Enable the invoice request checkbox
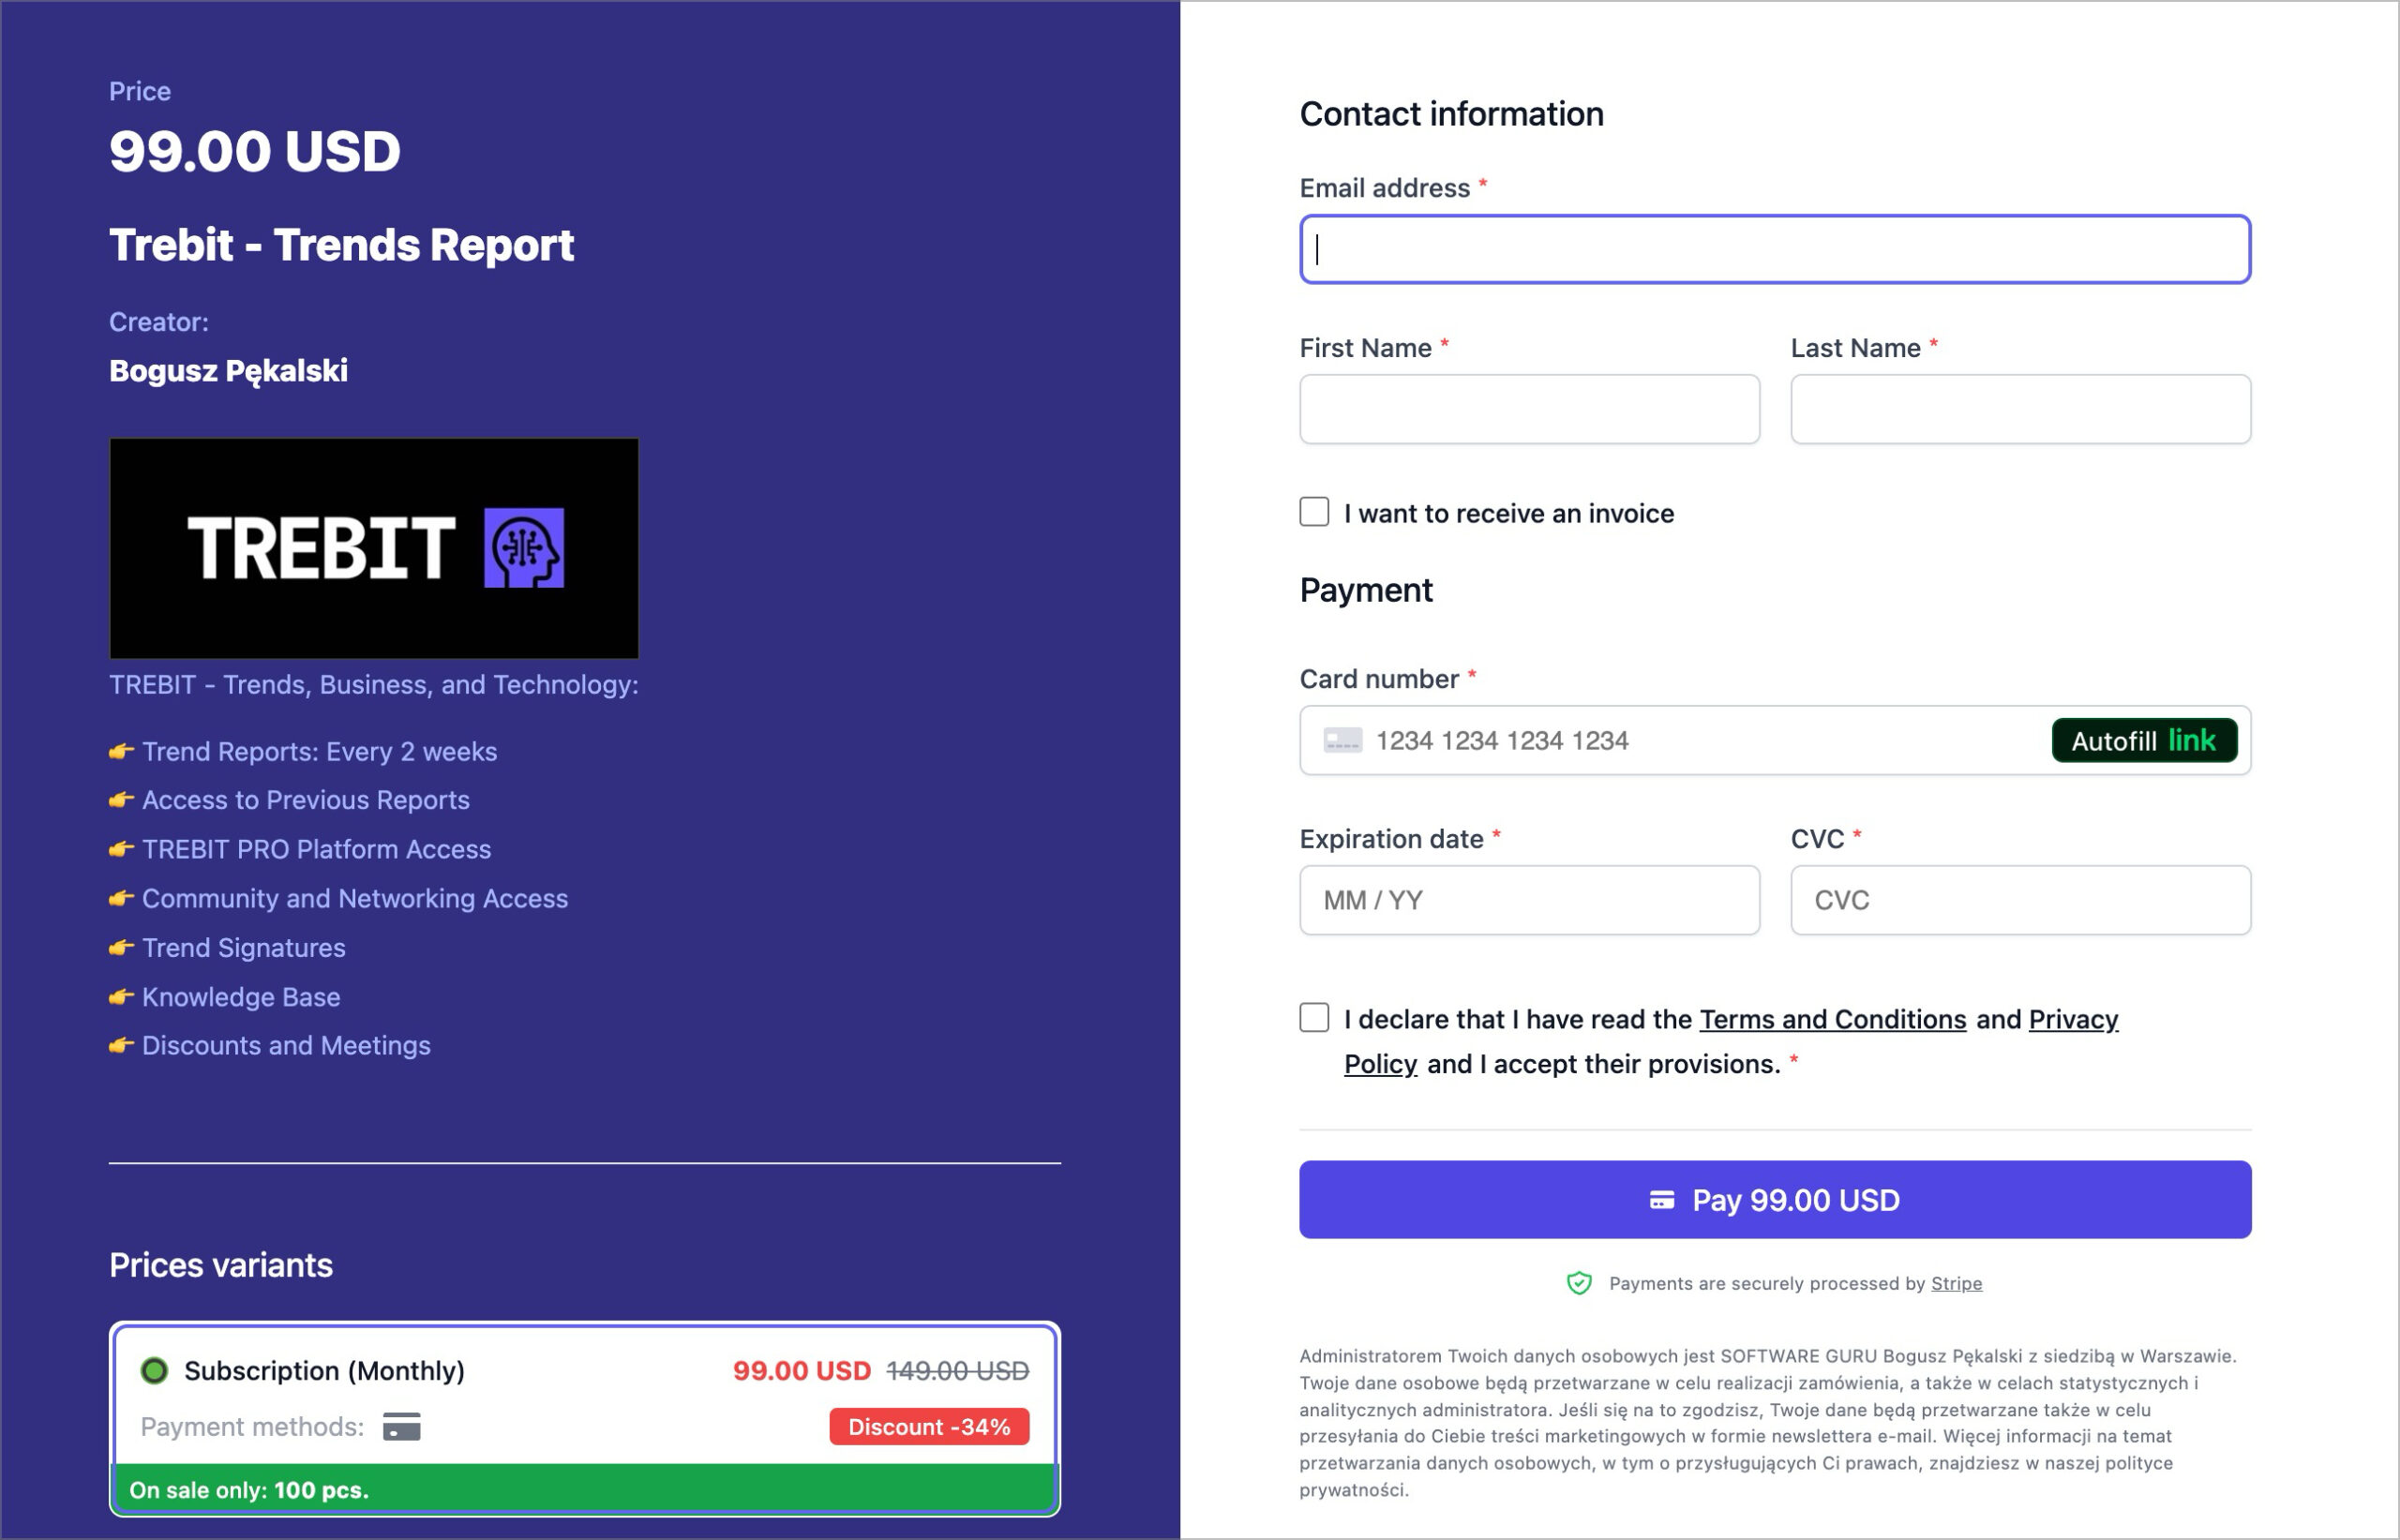 click(x=1314, y=512)
